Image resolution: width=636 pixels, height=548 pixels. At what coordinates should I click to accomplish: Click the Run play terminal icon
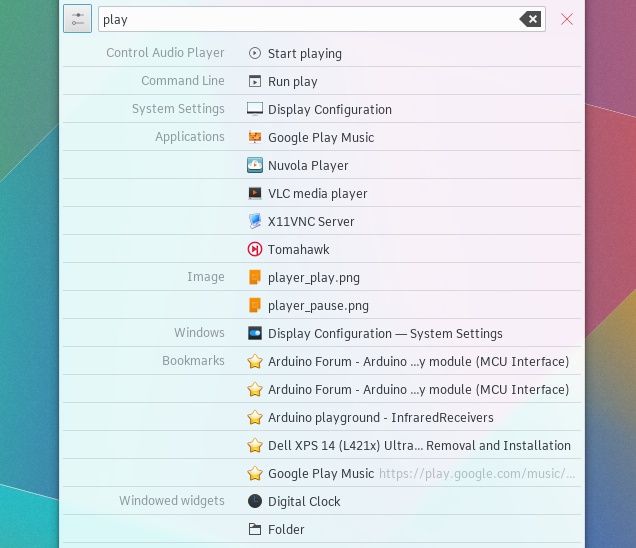(x=255, y=81)
